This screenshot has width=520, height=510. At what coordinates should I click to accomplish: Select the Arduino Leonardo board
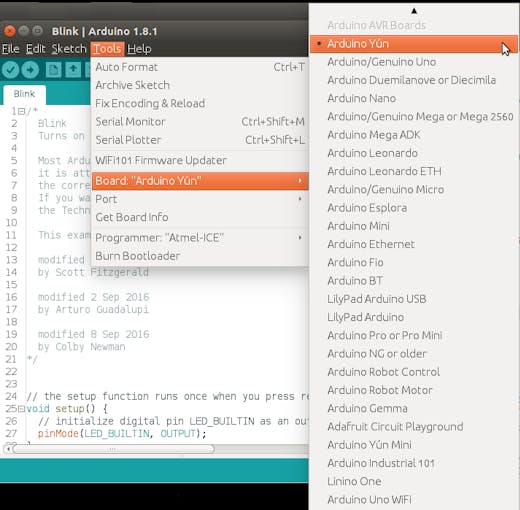pyautogui.click(x=414, y=153)
